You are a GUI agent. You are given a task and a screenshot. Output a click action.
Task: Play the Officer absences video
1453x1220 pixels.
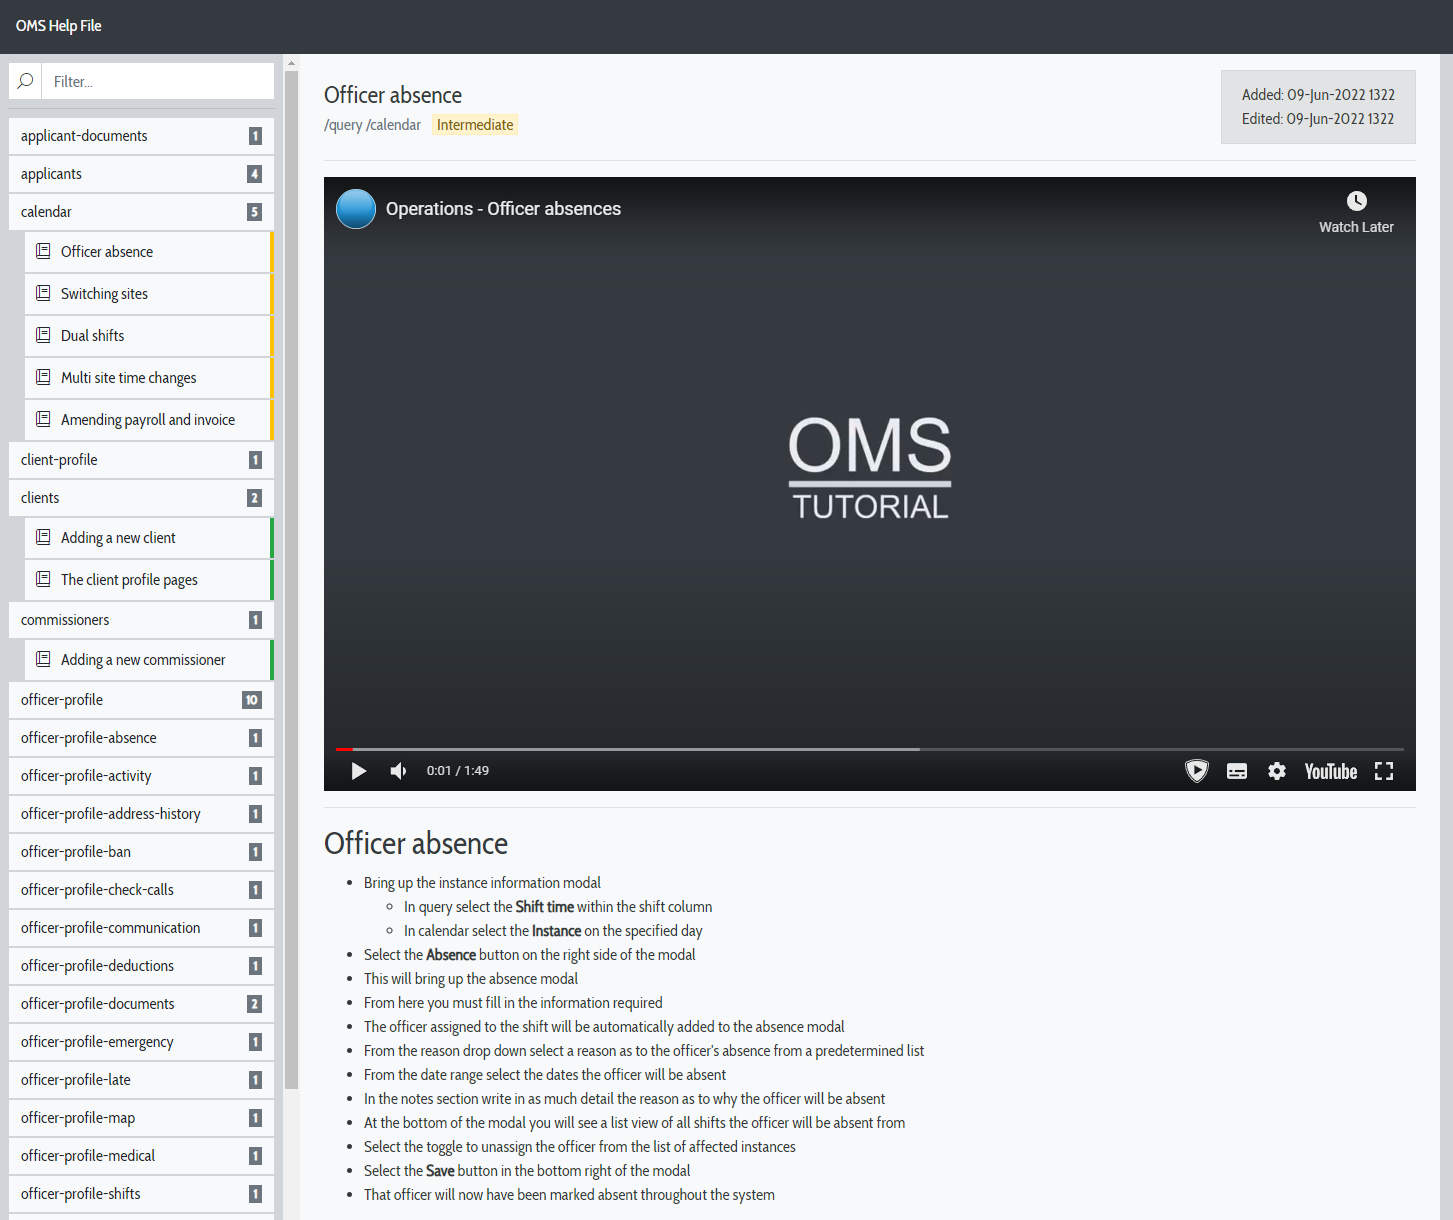click(x=359, y=771)
